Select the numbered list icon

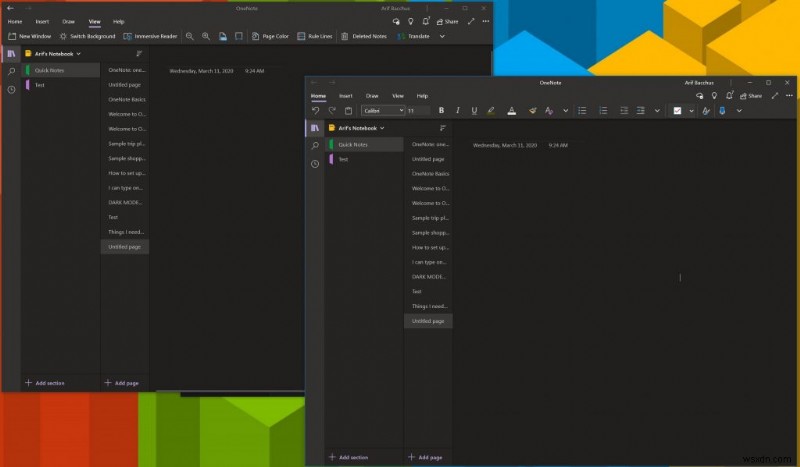[603, 110]
